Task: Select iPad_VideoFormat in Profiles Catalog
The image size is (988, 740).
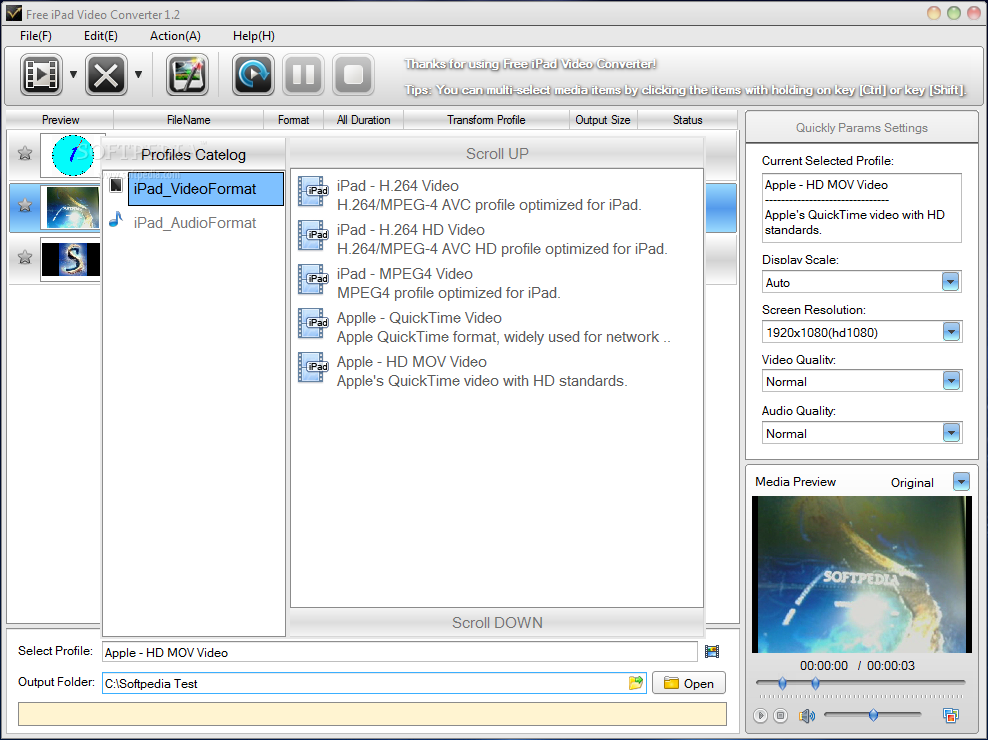Action: (x=205, y=189)
